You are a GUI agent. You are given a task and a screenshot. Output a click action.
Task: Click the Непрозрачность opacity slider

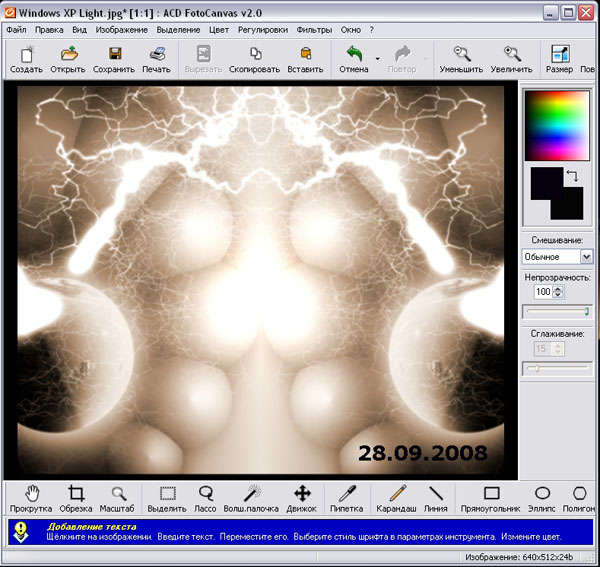(x=558, y=311)
